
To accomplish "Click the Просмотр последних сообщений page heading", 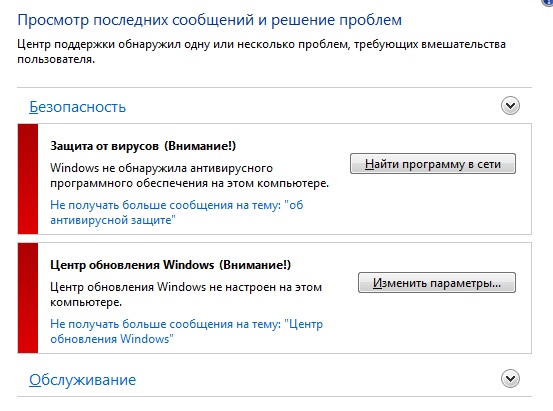I will tap(209, 20).
